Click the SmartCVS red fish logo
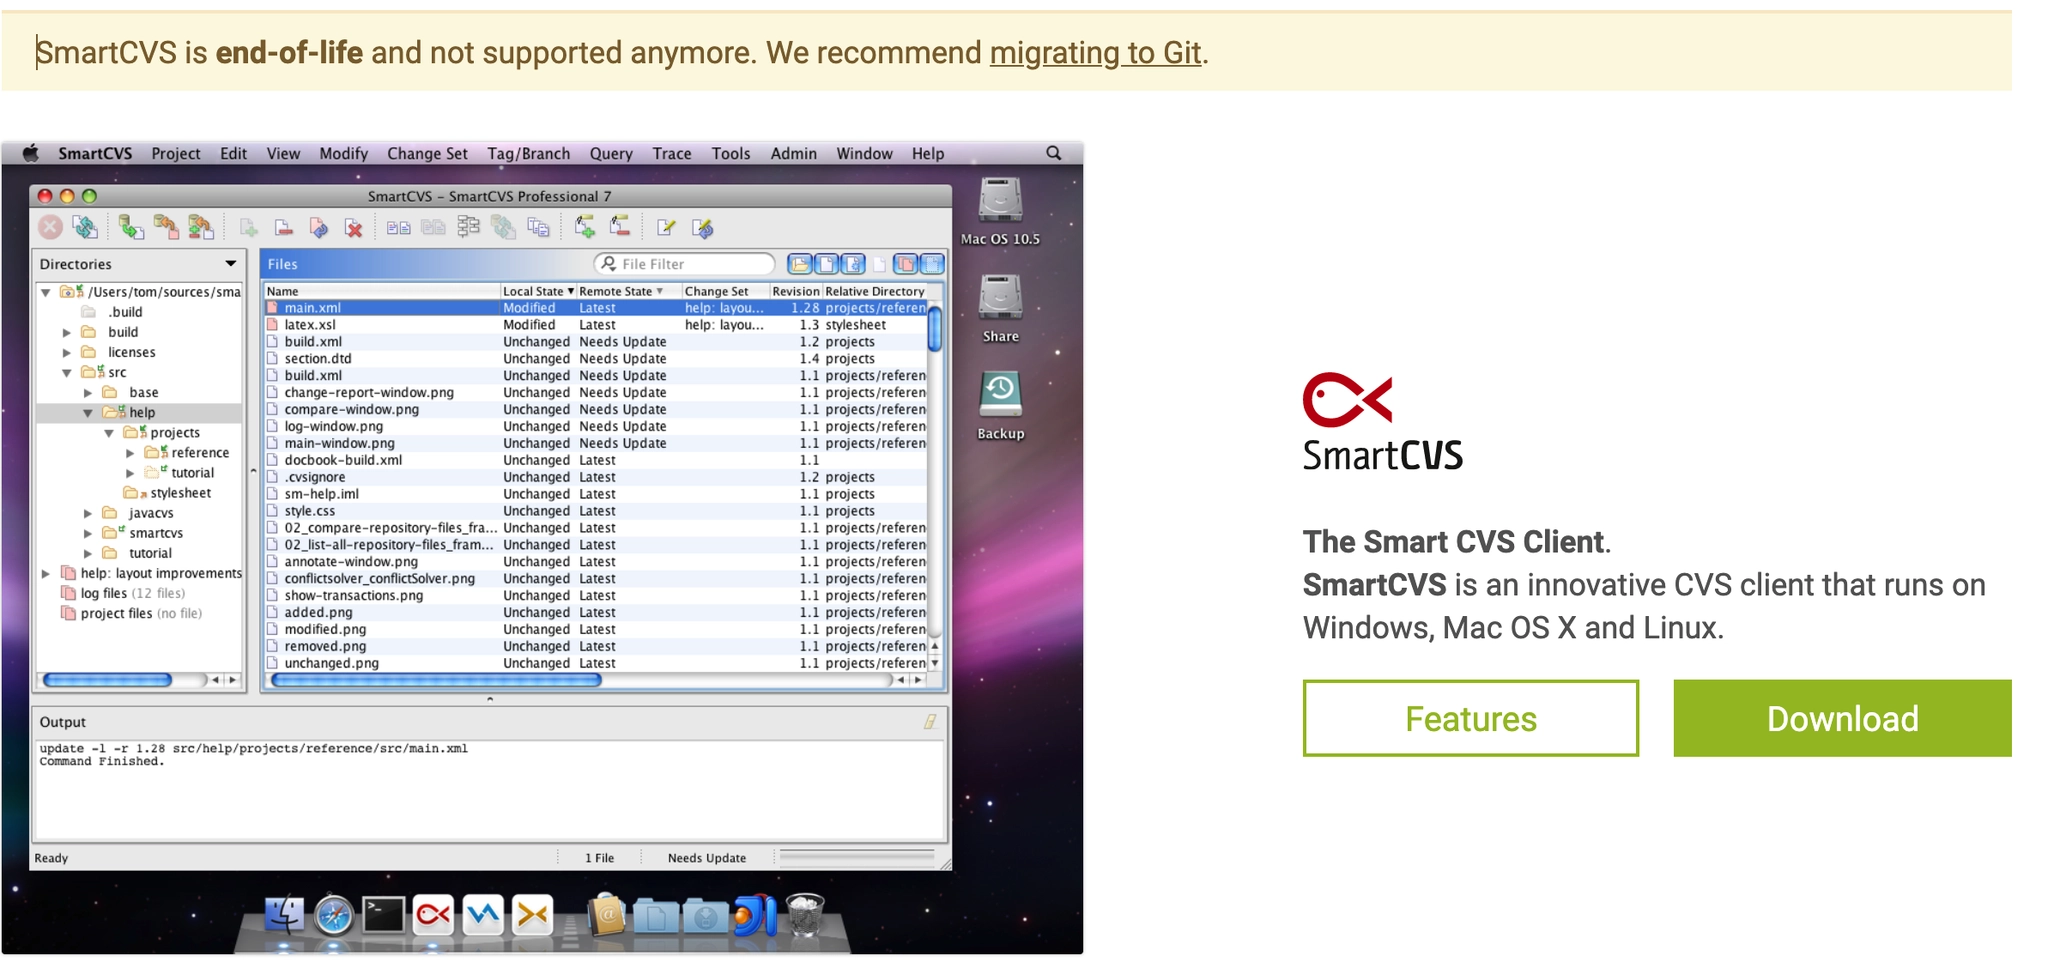2048x966 pixels. (1347, 400)
